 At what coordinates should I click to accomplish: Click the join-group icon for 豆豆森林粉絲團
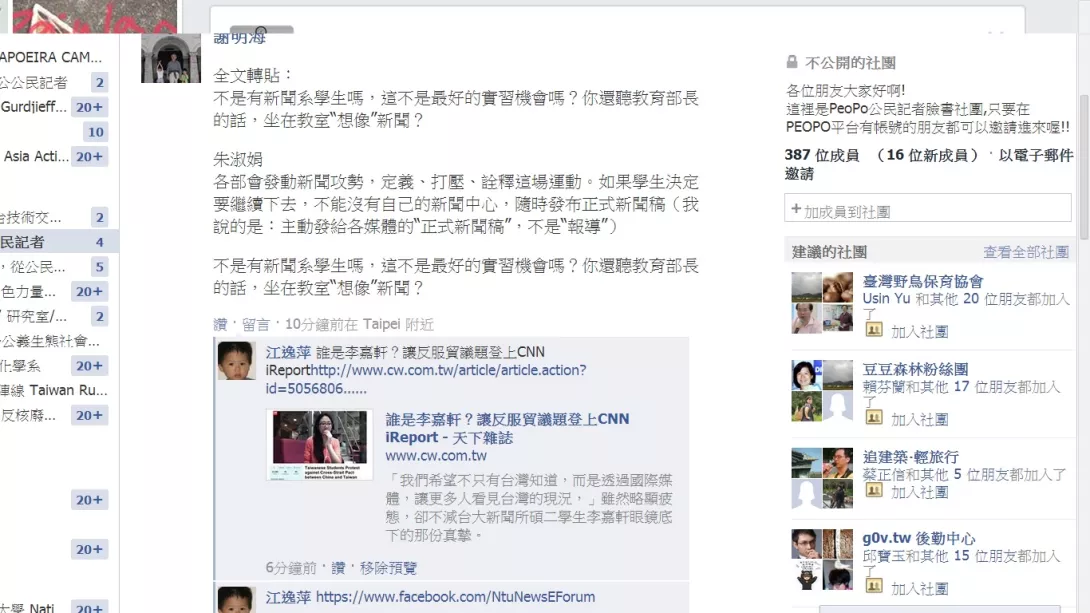(874, 417)
